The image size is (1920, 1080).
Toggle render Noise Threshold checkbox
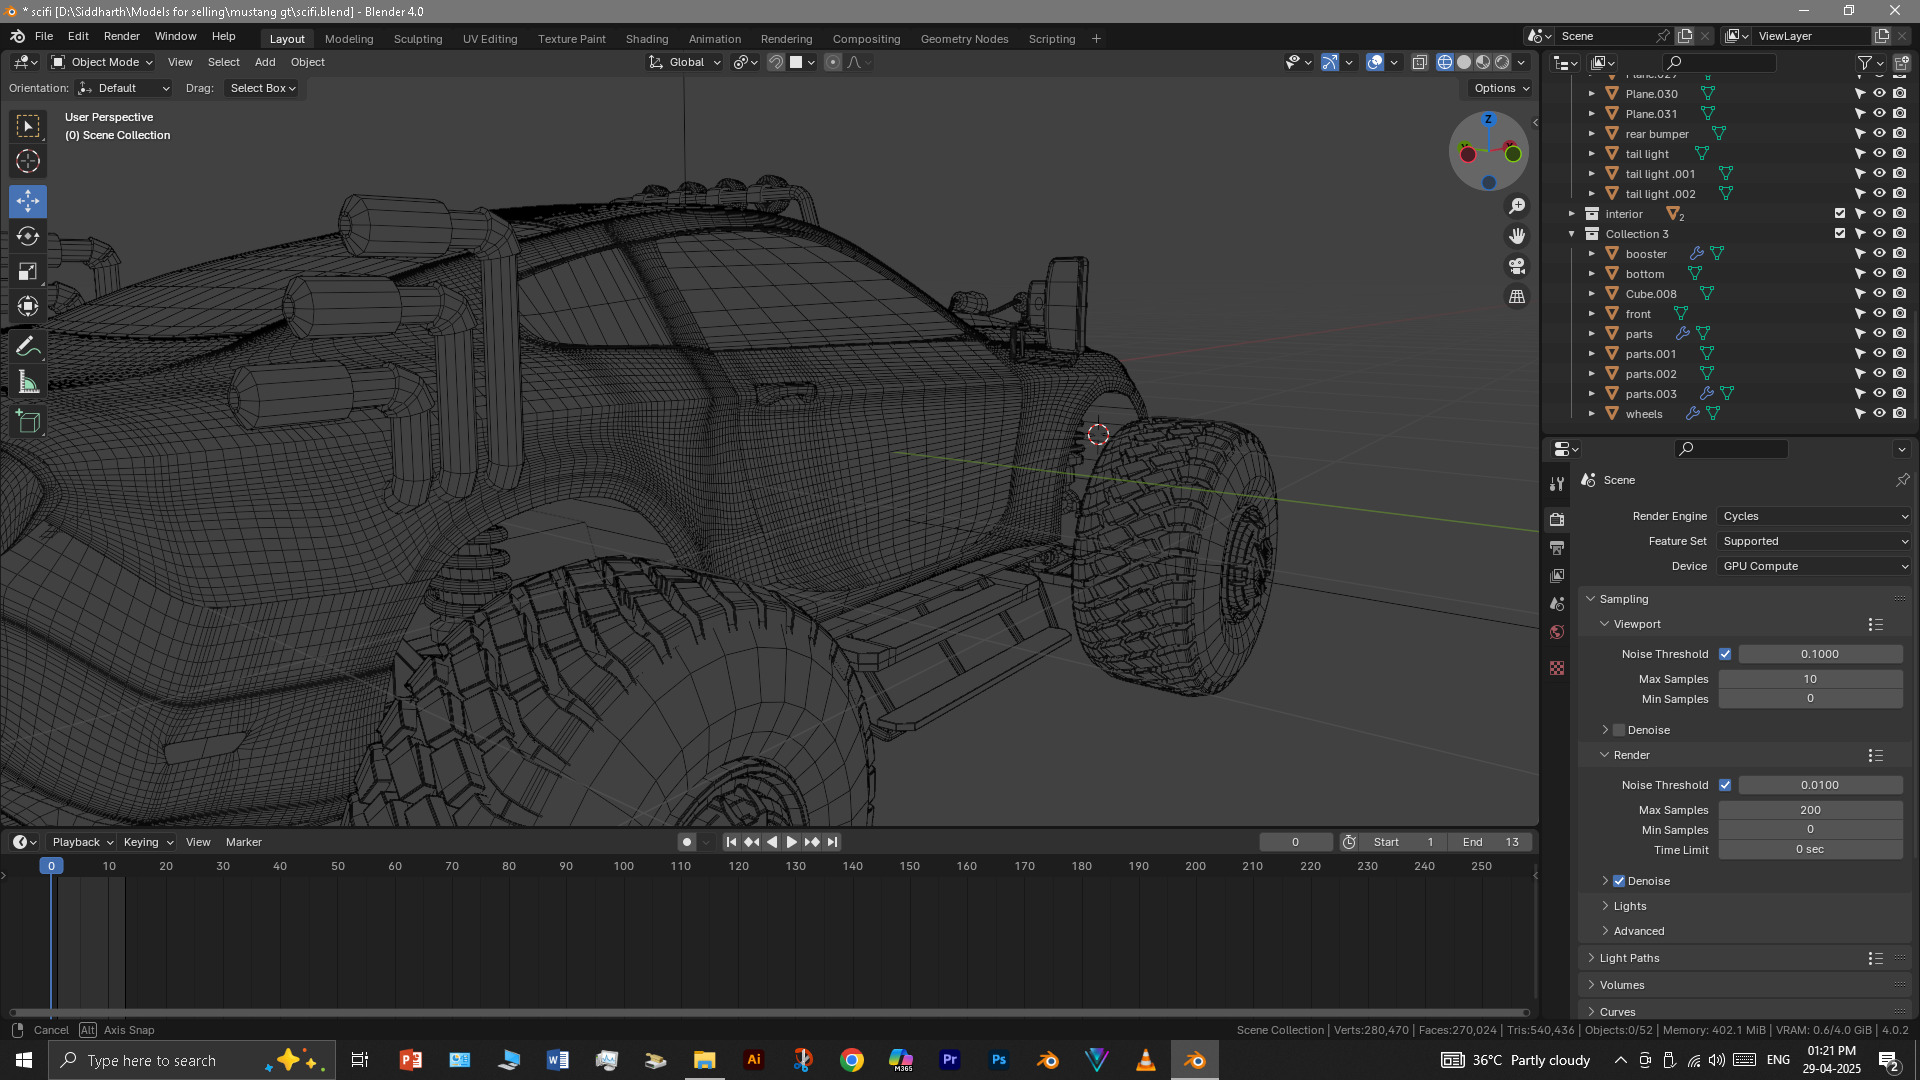coord(1725,785)
